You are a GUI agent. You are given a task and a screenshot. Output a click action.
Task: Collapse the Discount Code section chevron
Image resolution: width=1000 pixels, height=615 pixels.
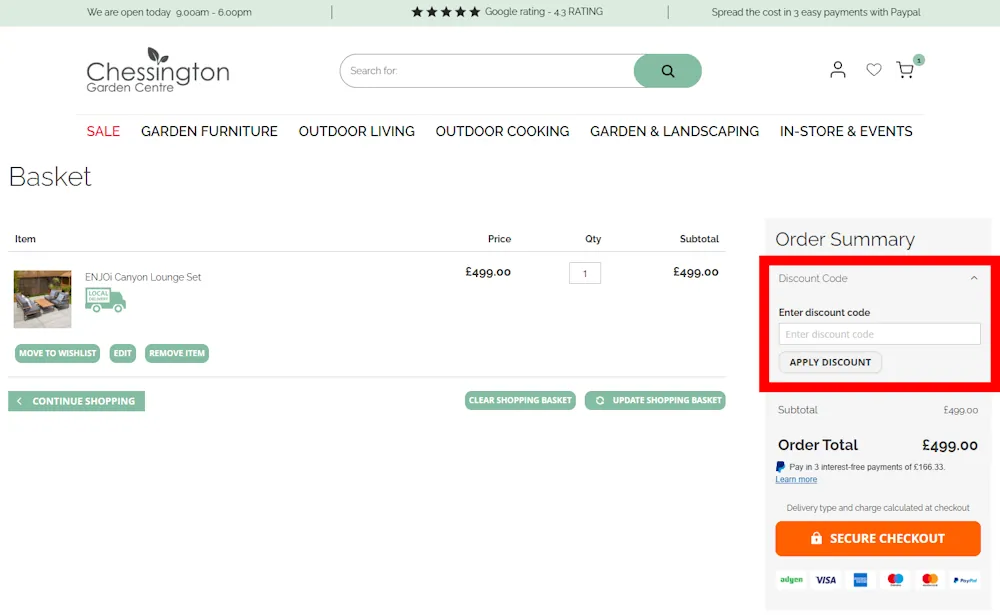tap(974, 278)
